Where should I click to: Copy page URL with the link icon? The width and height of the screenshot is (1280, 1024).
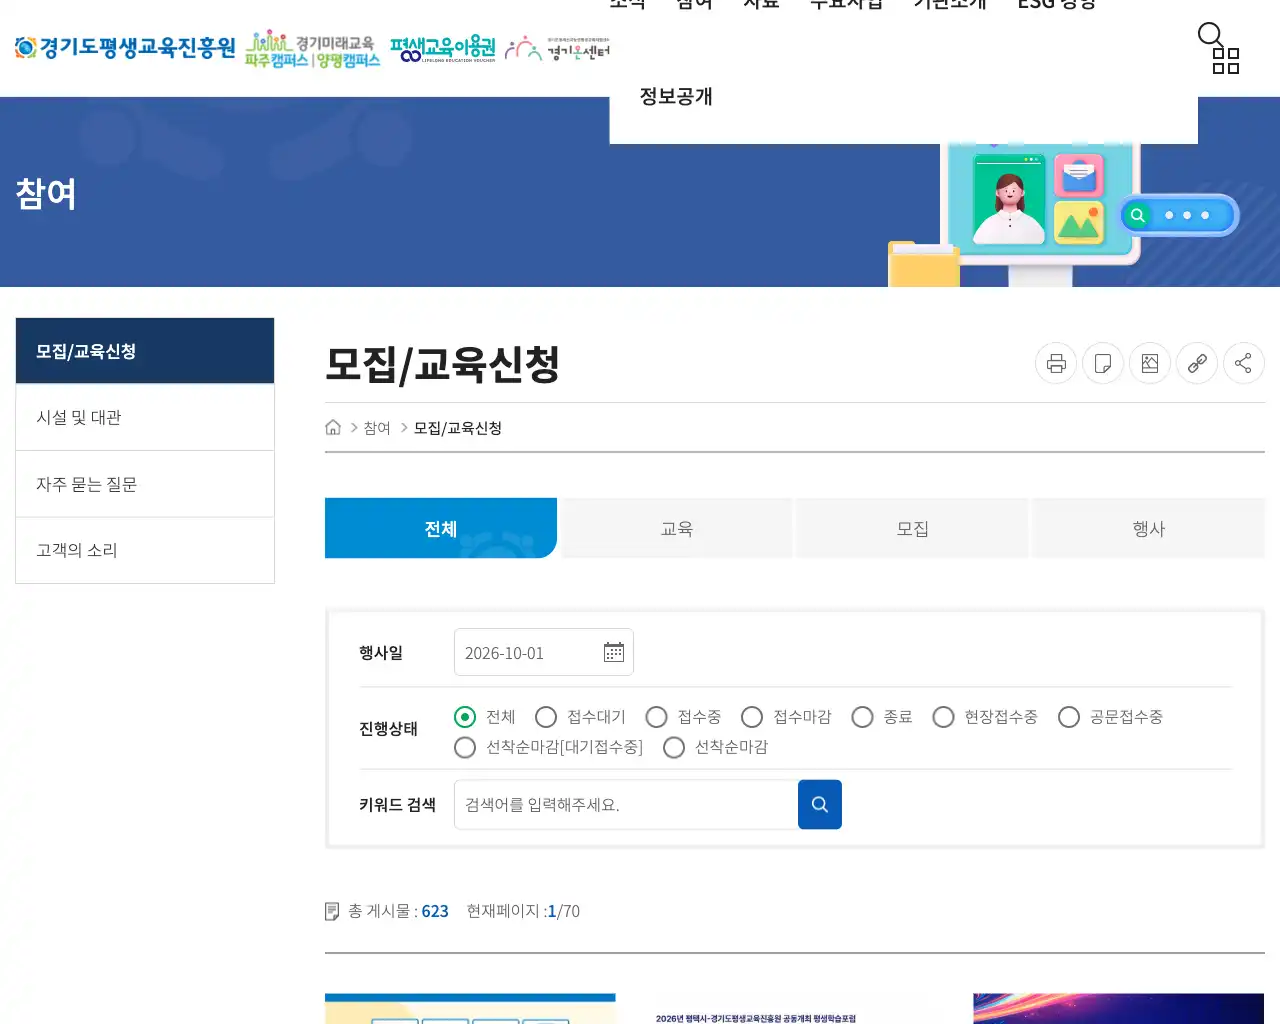[x=1197, y=363]
